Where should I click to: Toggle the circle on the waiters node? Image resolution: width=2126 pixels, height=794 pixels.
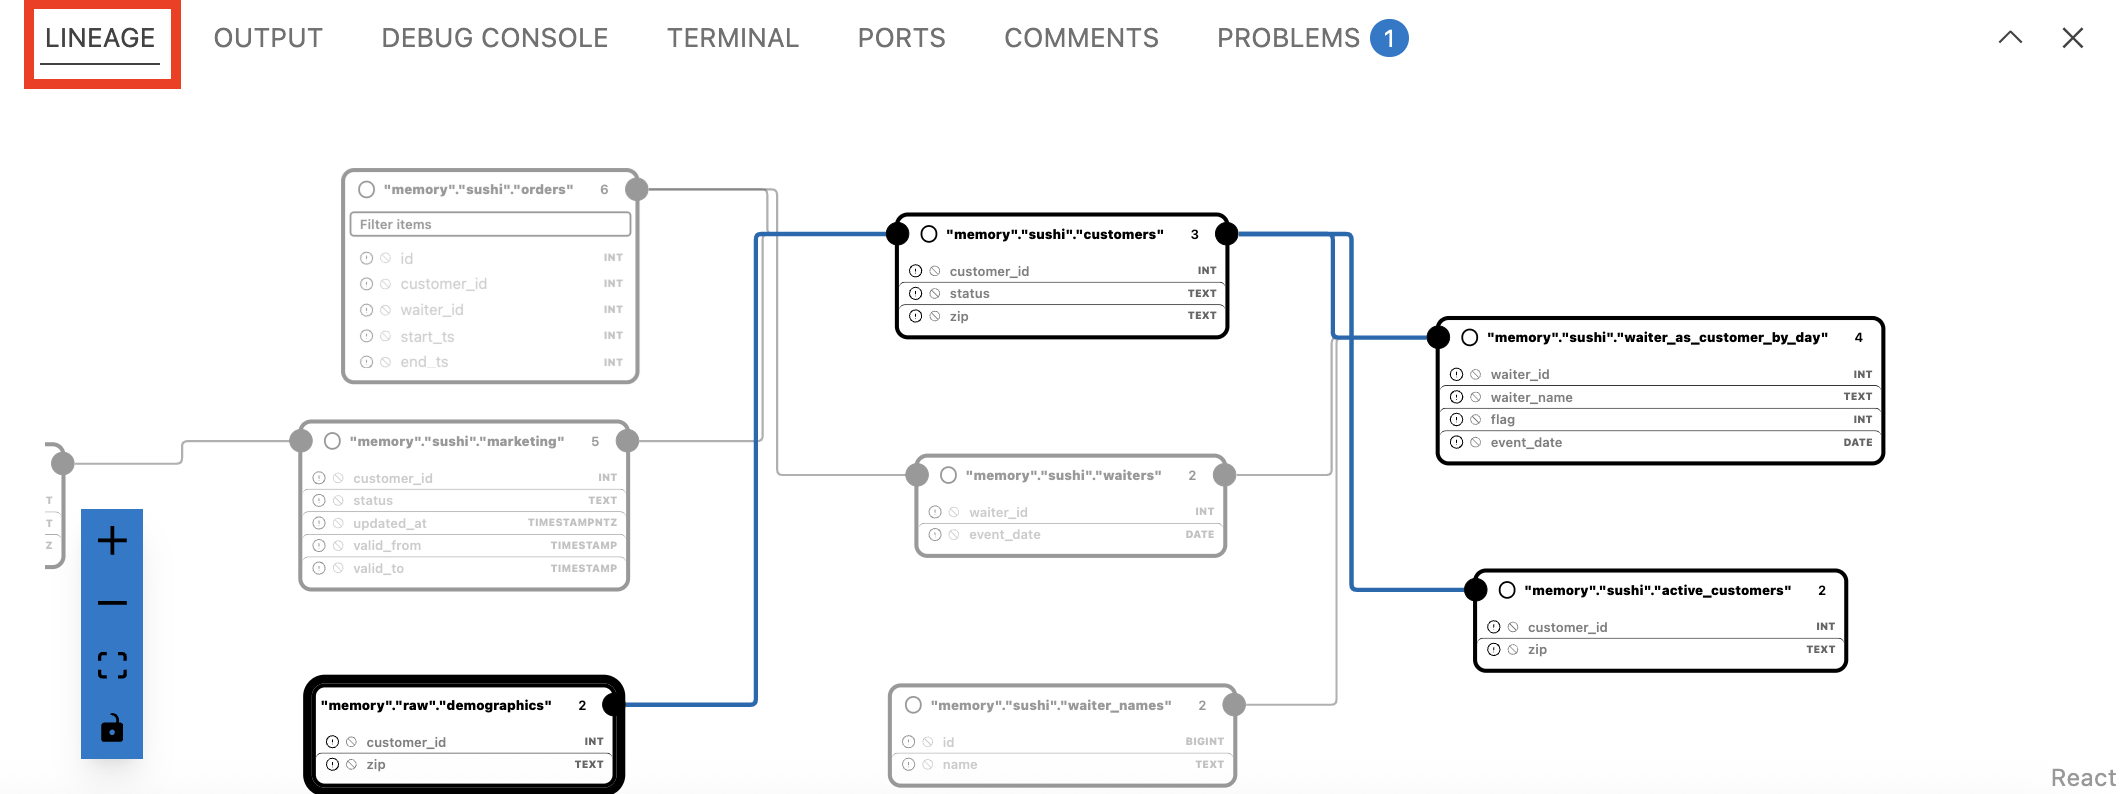pyautogui.click(x=949, y=475)
